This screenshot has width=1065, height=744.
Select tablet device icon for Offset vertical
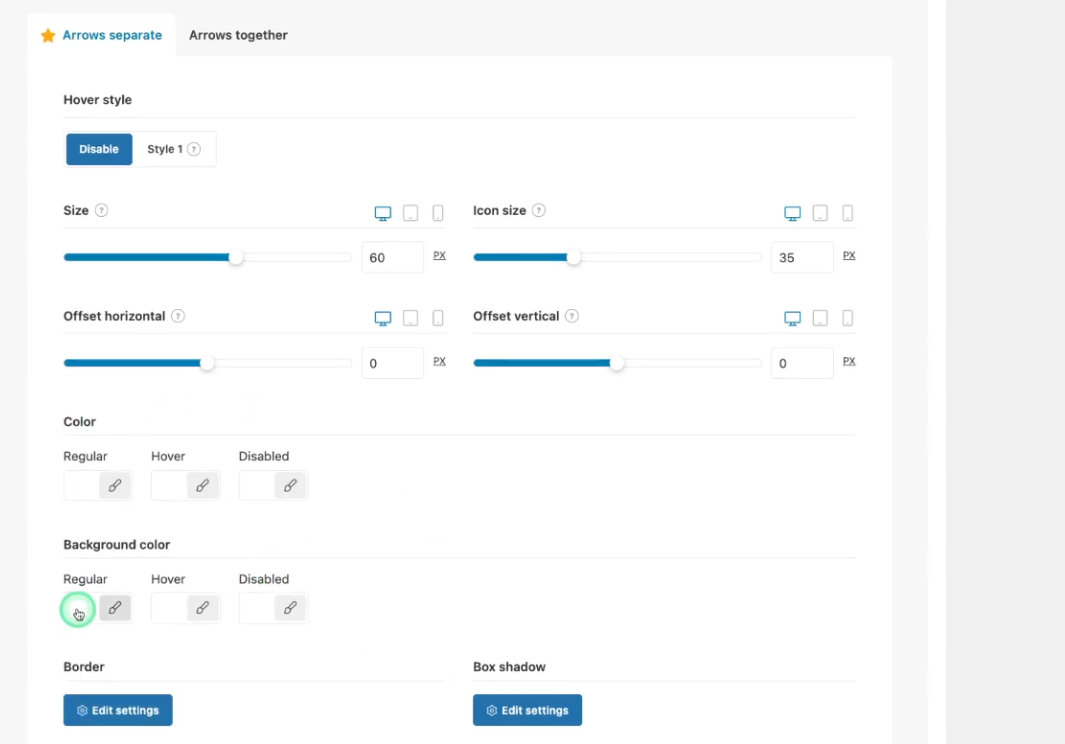pyautogui.click(x=820, y=318)
